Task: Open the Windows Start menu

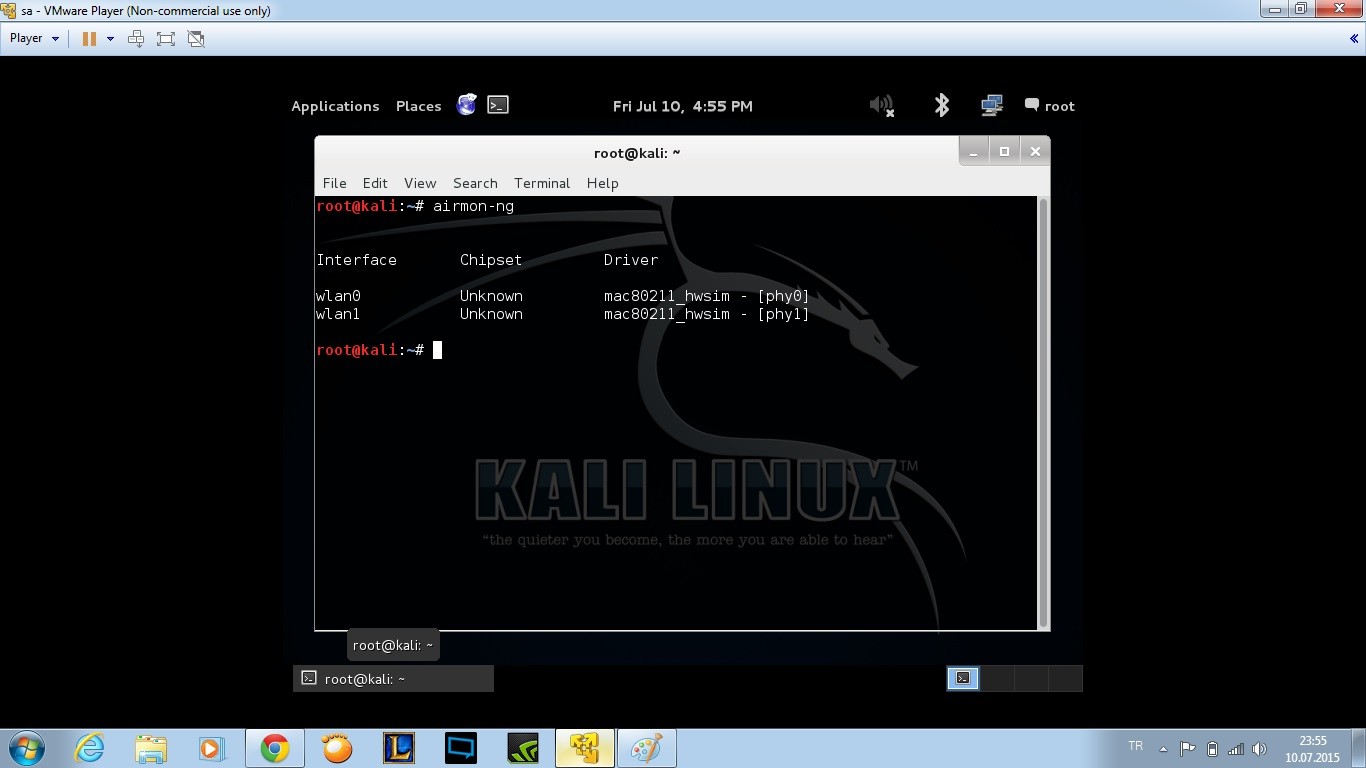Action: [26, 748]
